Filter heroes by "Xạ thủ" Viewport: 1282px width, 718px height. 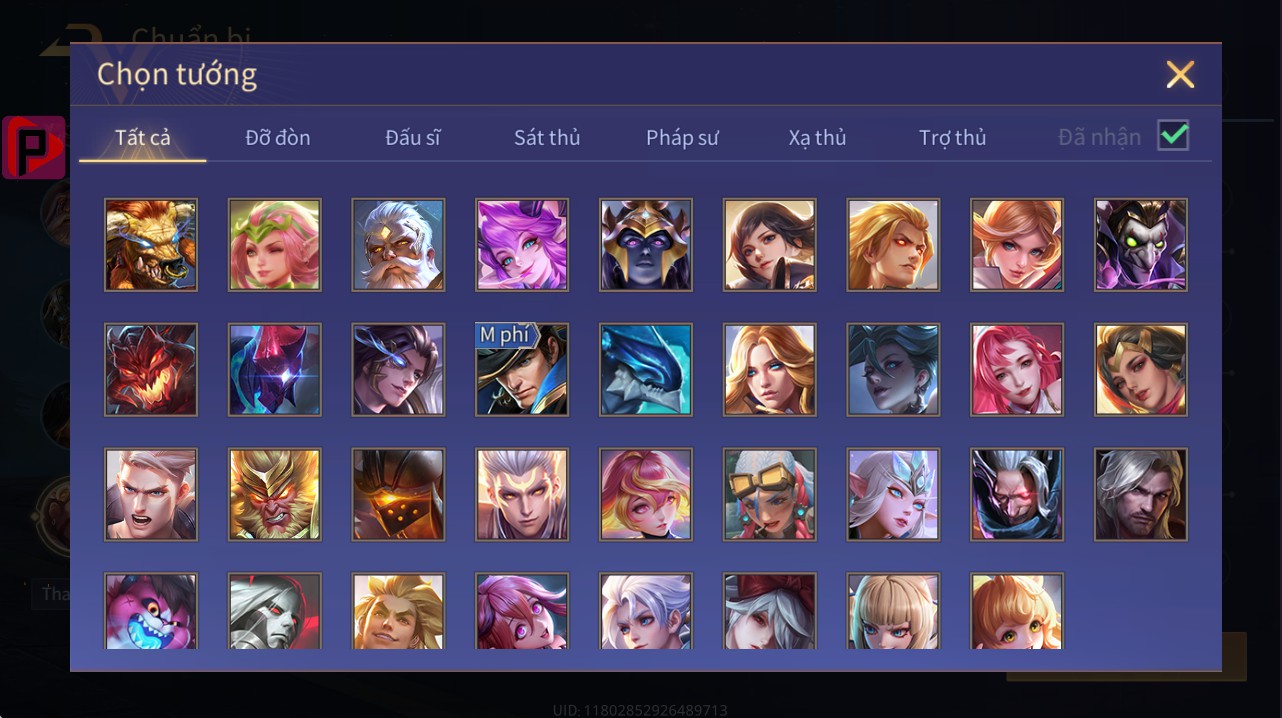[x=817, y=138]
